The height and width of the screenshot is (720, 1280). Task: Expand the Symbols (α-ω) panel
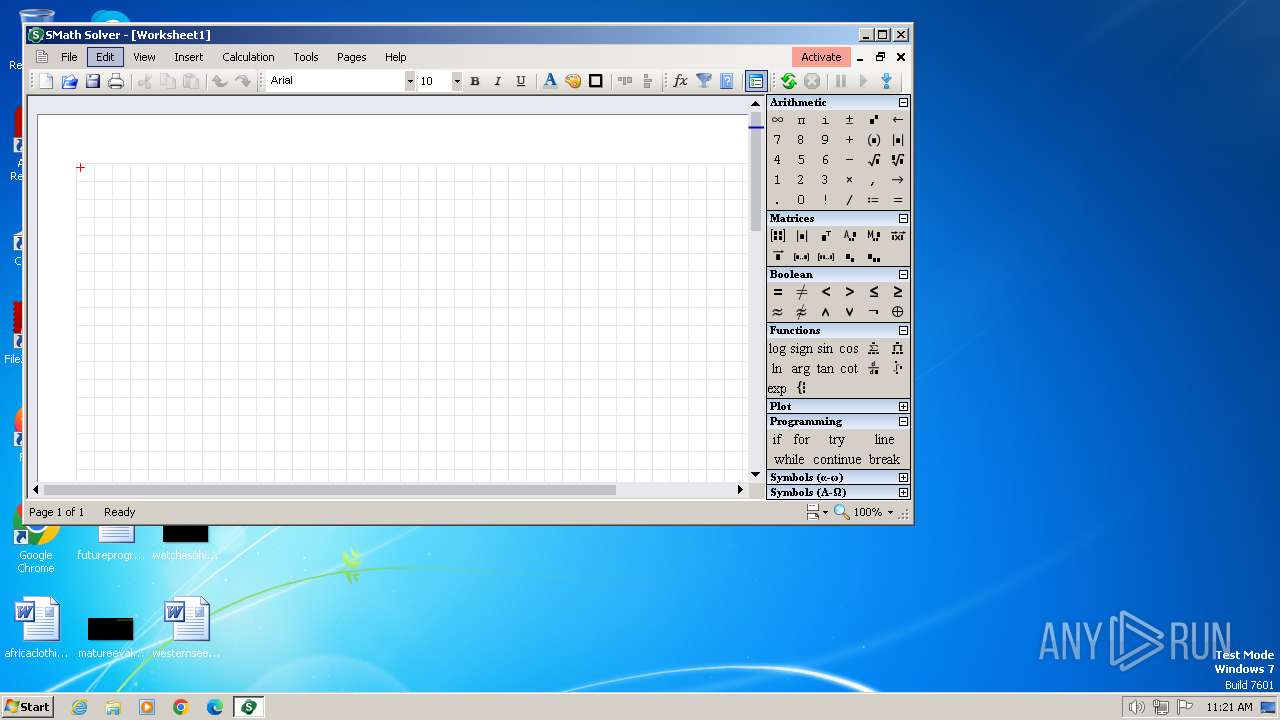point(903,477)
